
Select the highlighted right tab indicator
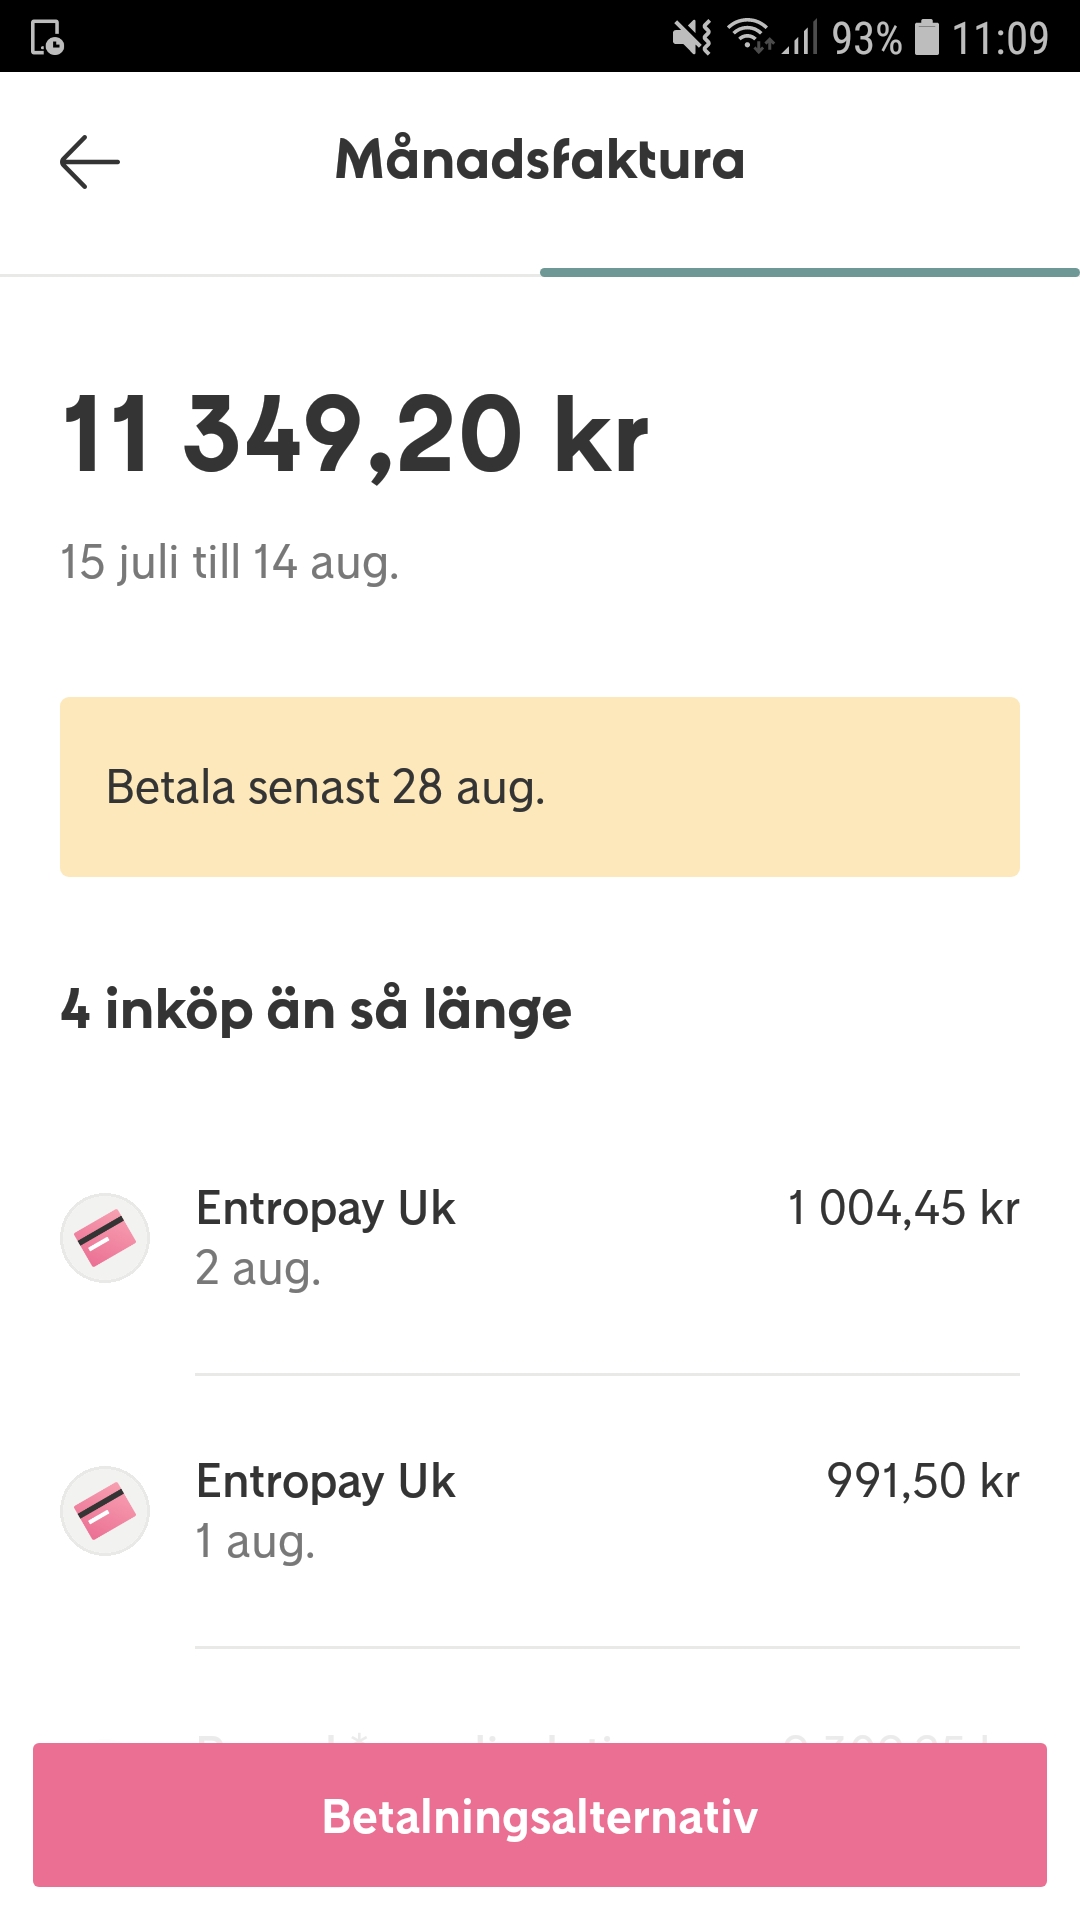[x=810, y=271]
